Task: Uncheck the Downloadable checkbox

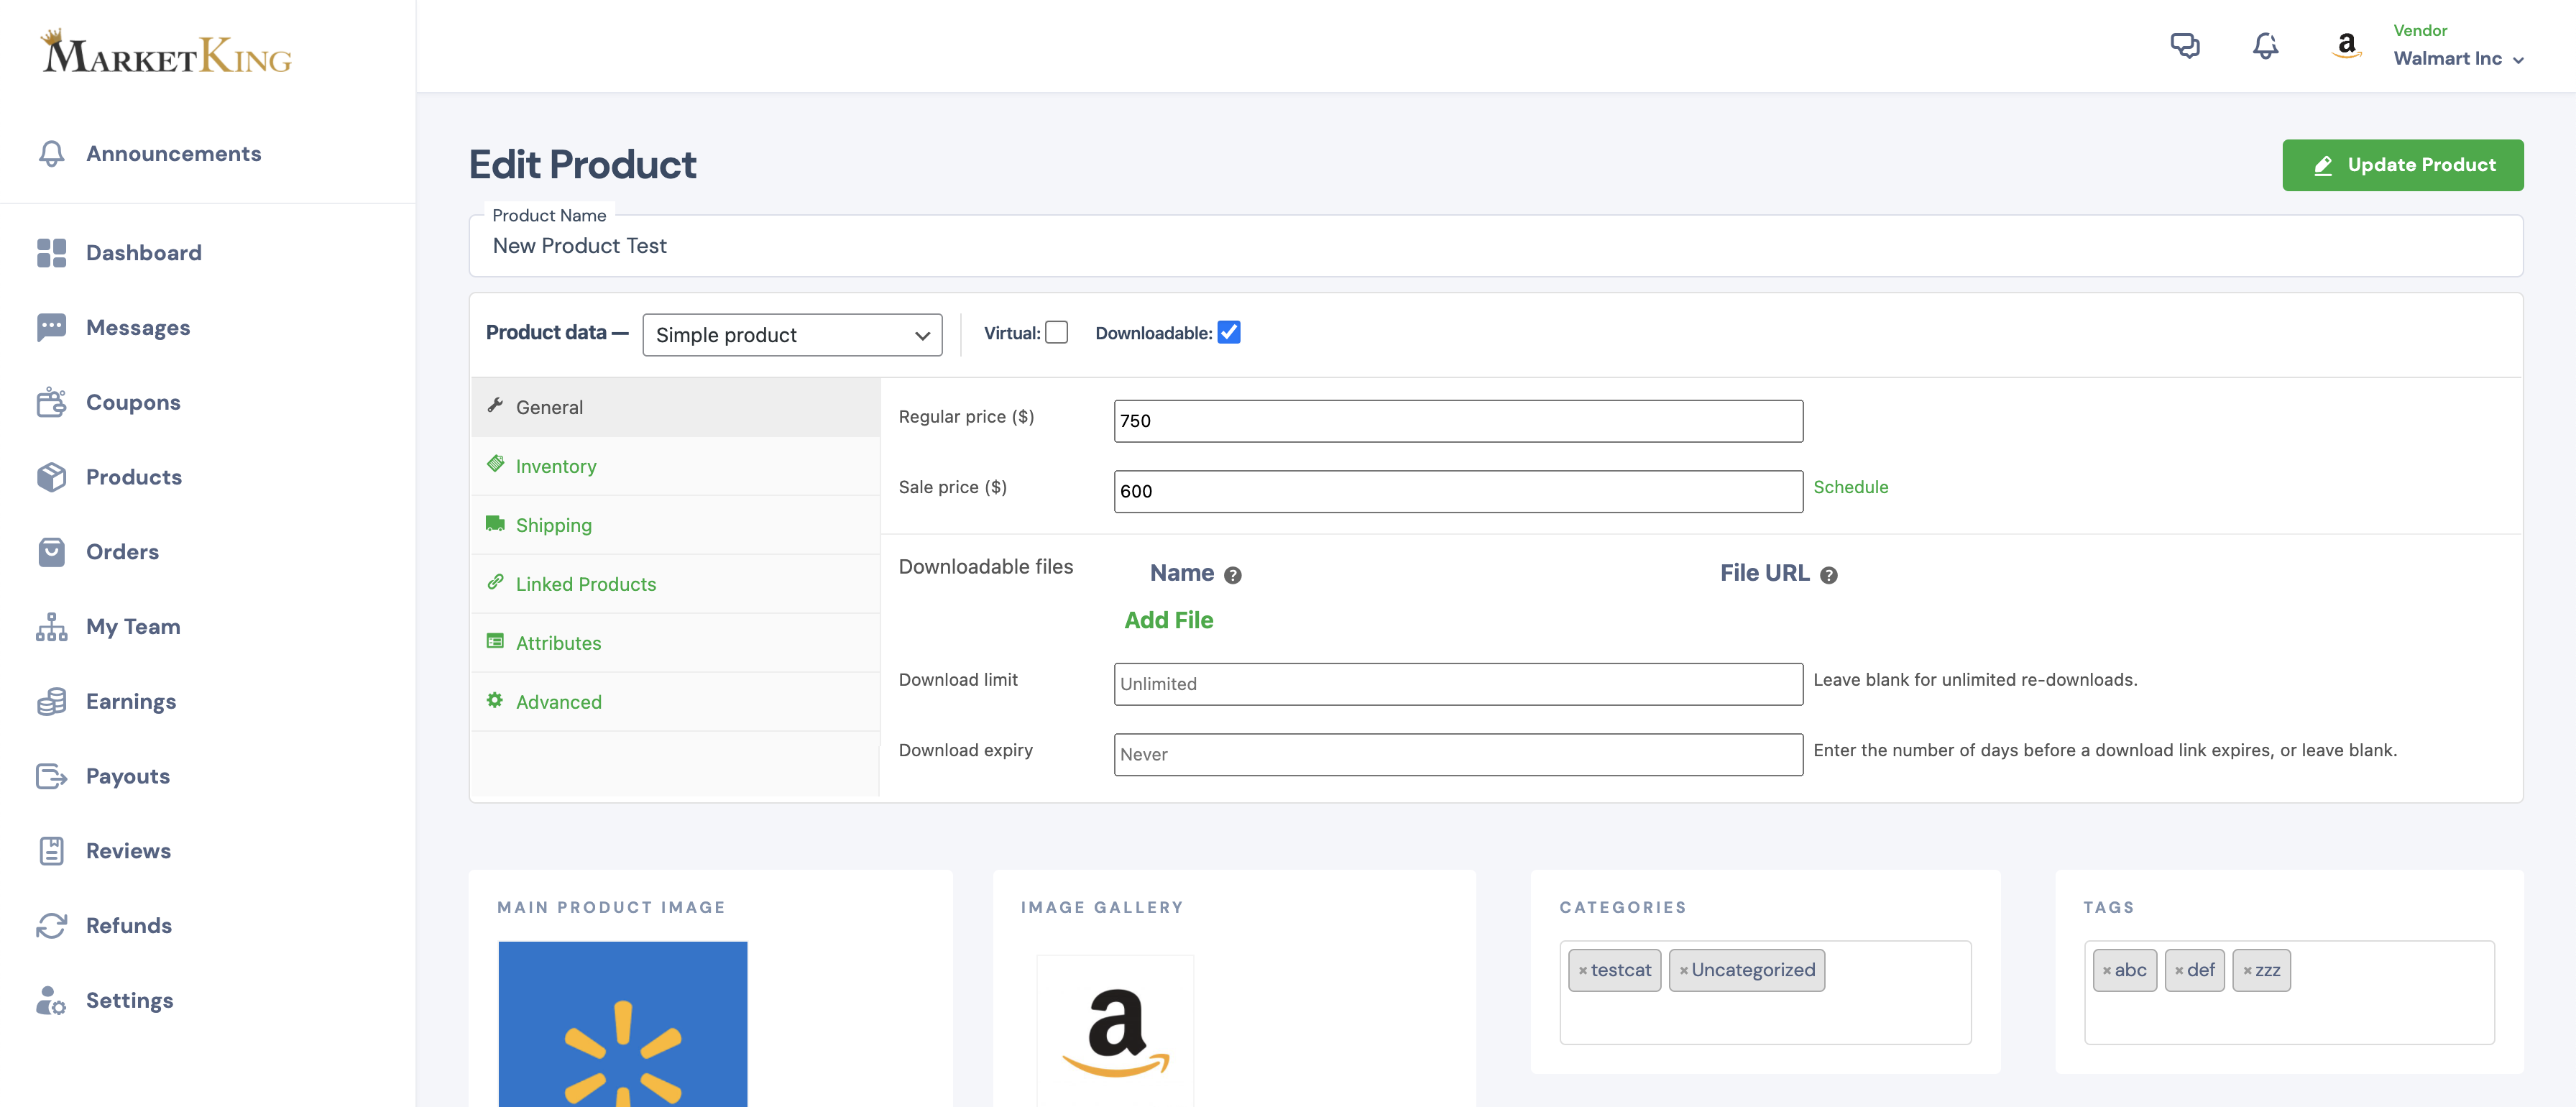Action: coord(1229,333)
